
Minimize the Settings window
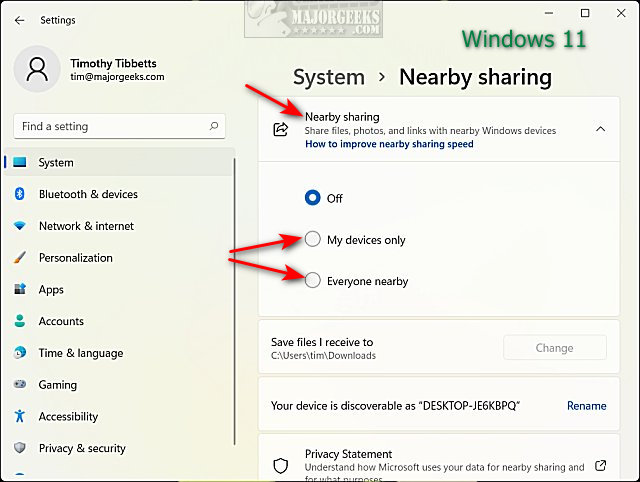click(x=549, y=13)
